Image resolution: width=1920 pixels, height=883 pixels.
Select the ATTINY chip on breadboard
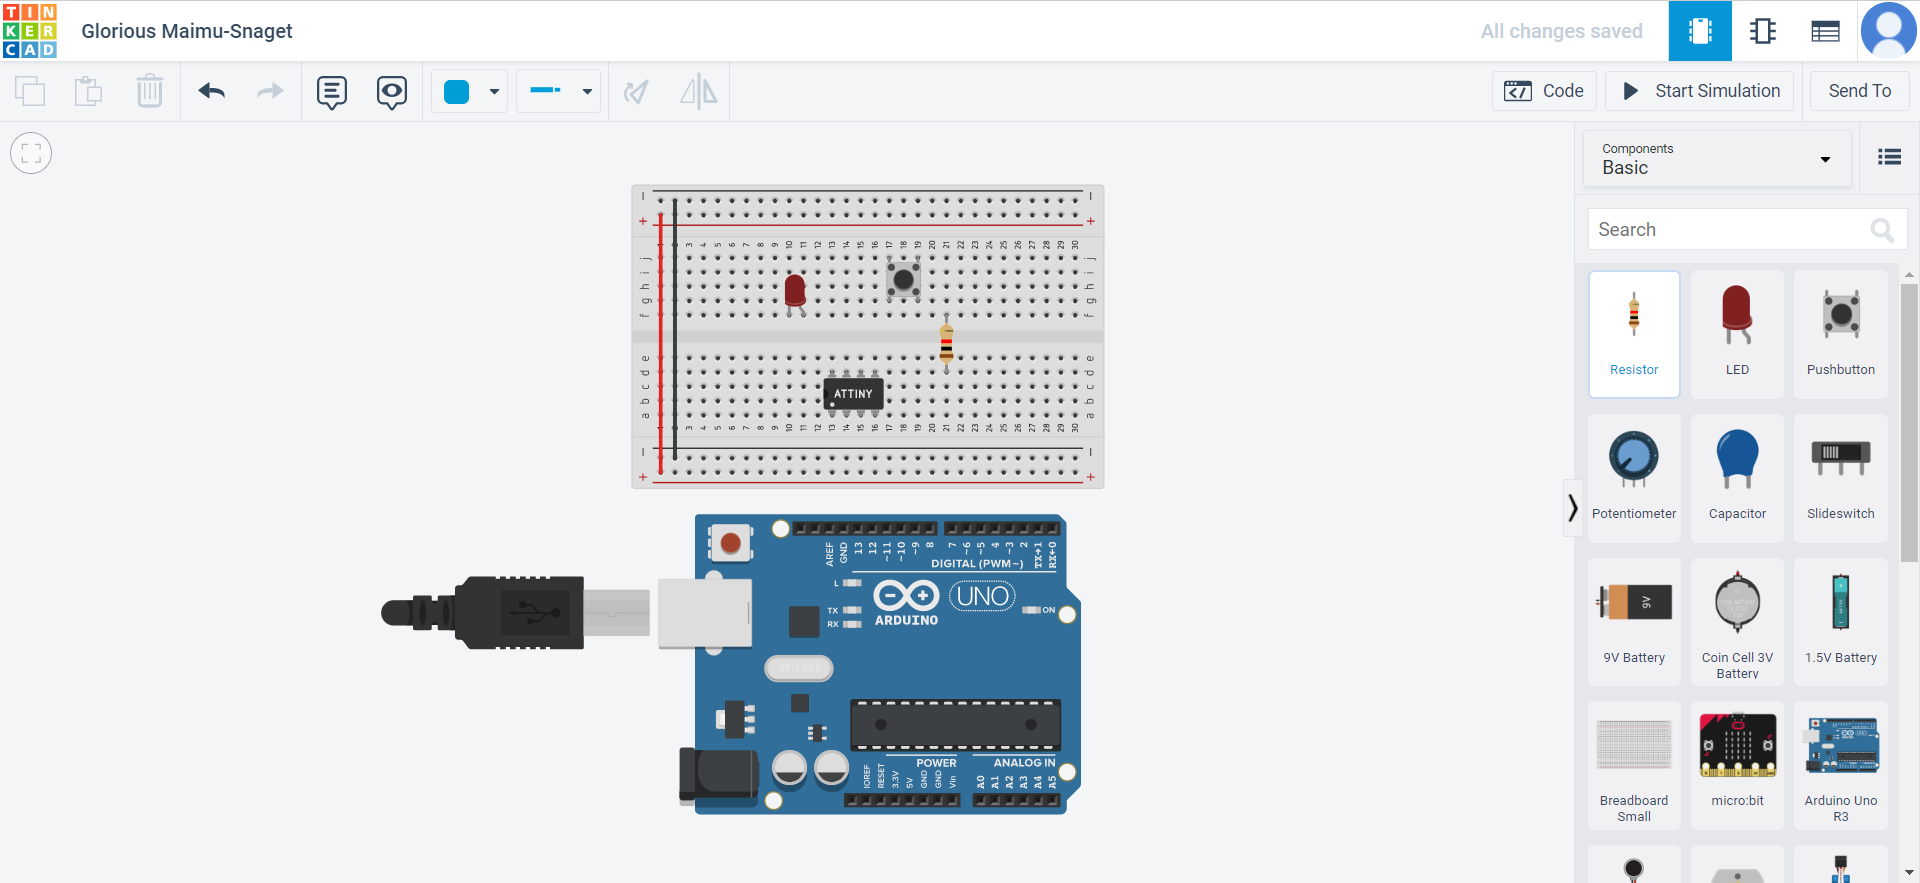[x=853, y=394]
